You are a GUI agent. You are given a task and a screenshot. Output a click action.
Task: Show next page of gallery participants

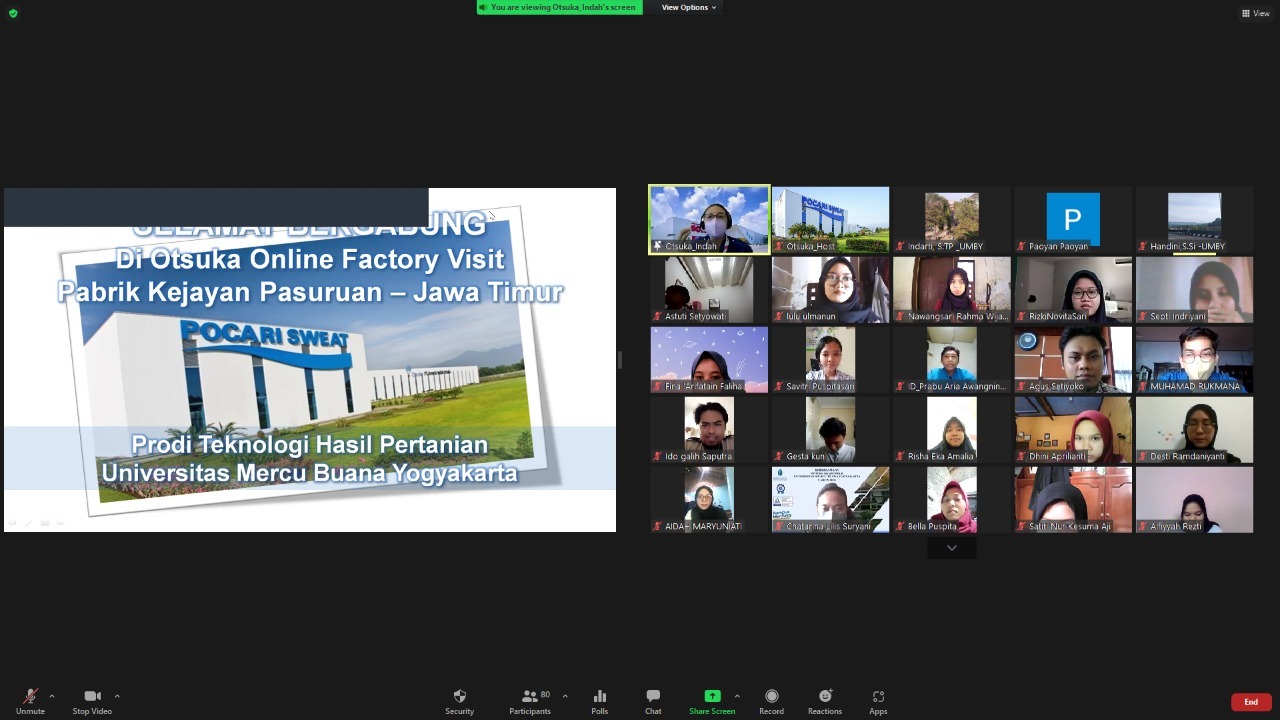952,548
